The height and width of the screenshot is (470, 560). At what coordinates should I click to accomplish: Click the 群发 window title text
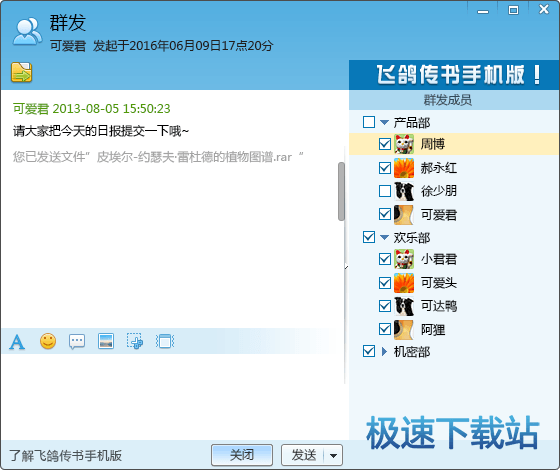(x=68, y=22)
